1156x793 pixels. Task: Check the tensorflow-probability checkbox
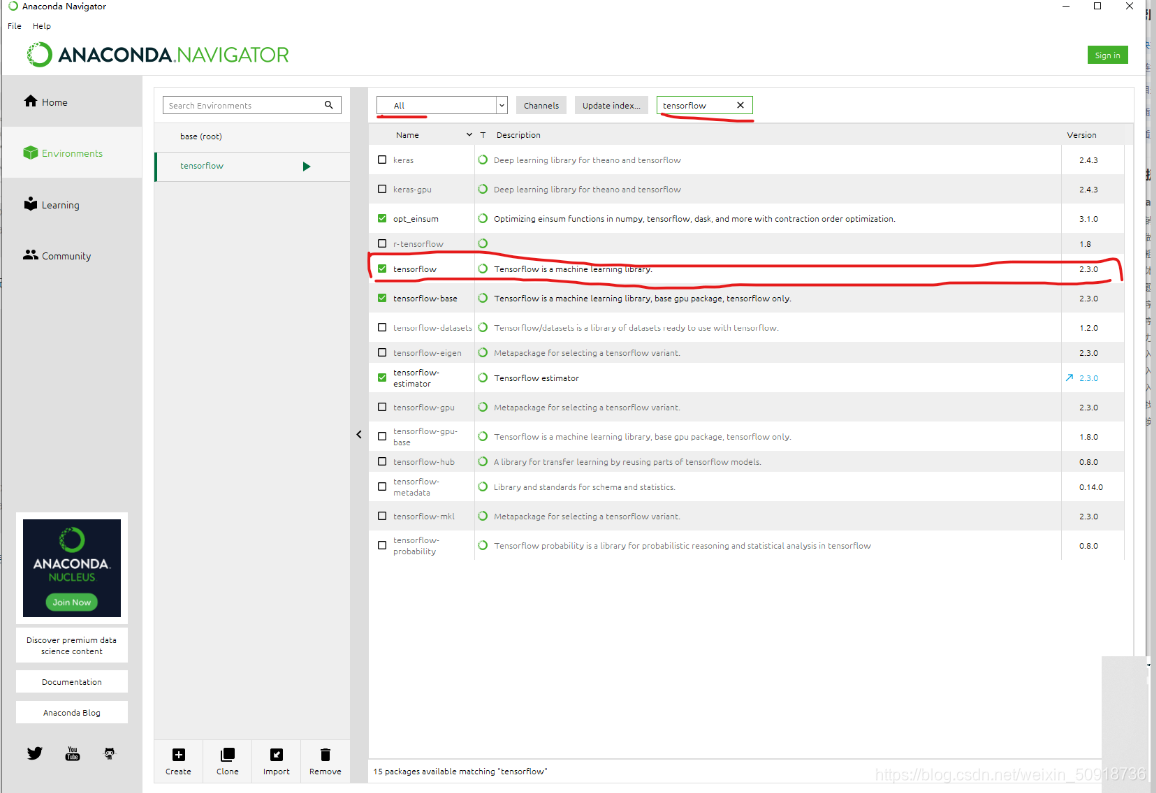pyautogui.click(x=382, y=545)
